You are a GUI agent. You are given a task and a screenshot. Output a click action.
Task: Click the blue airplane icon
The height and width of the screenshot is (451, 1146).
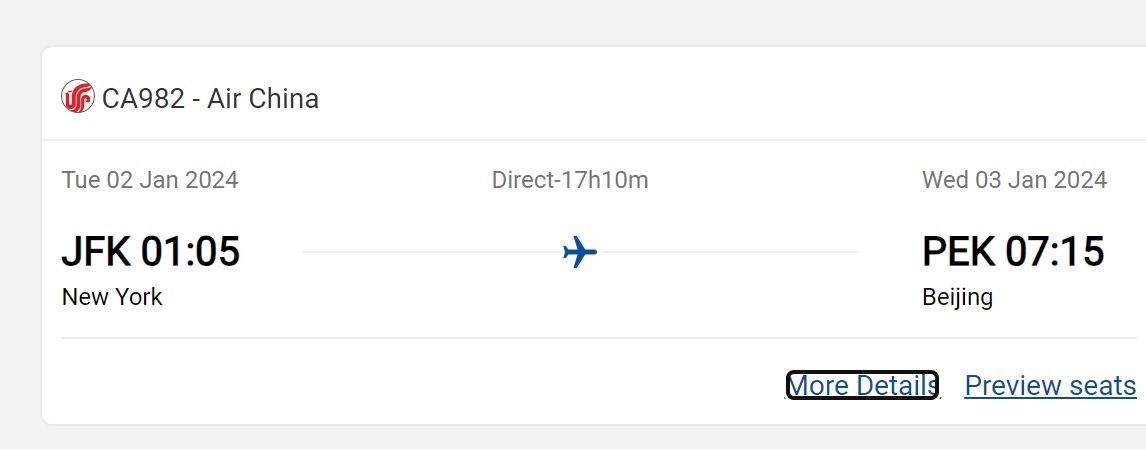click(580, 252)
